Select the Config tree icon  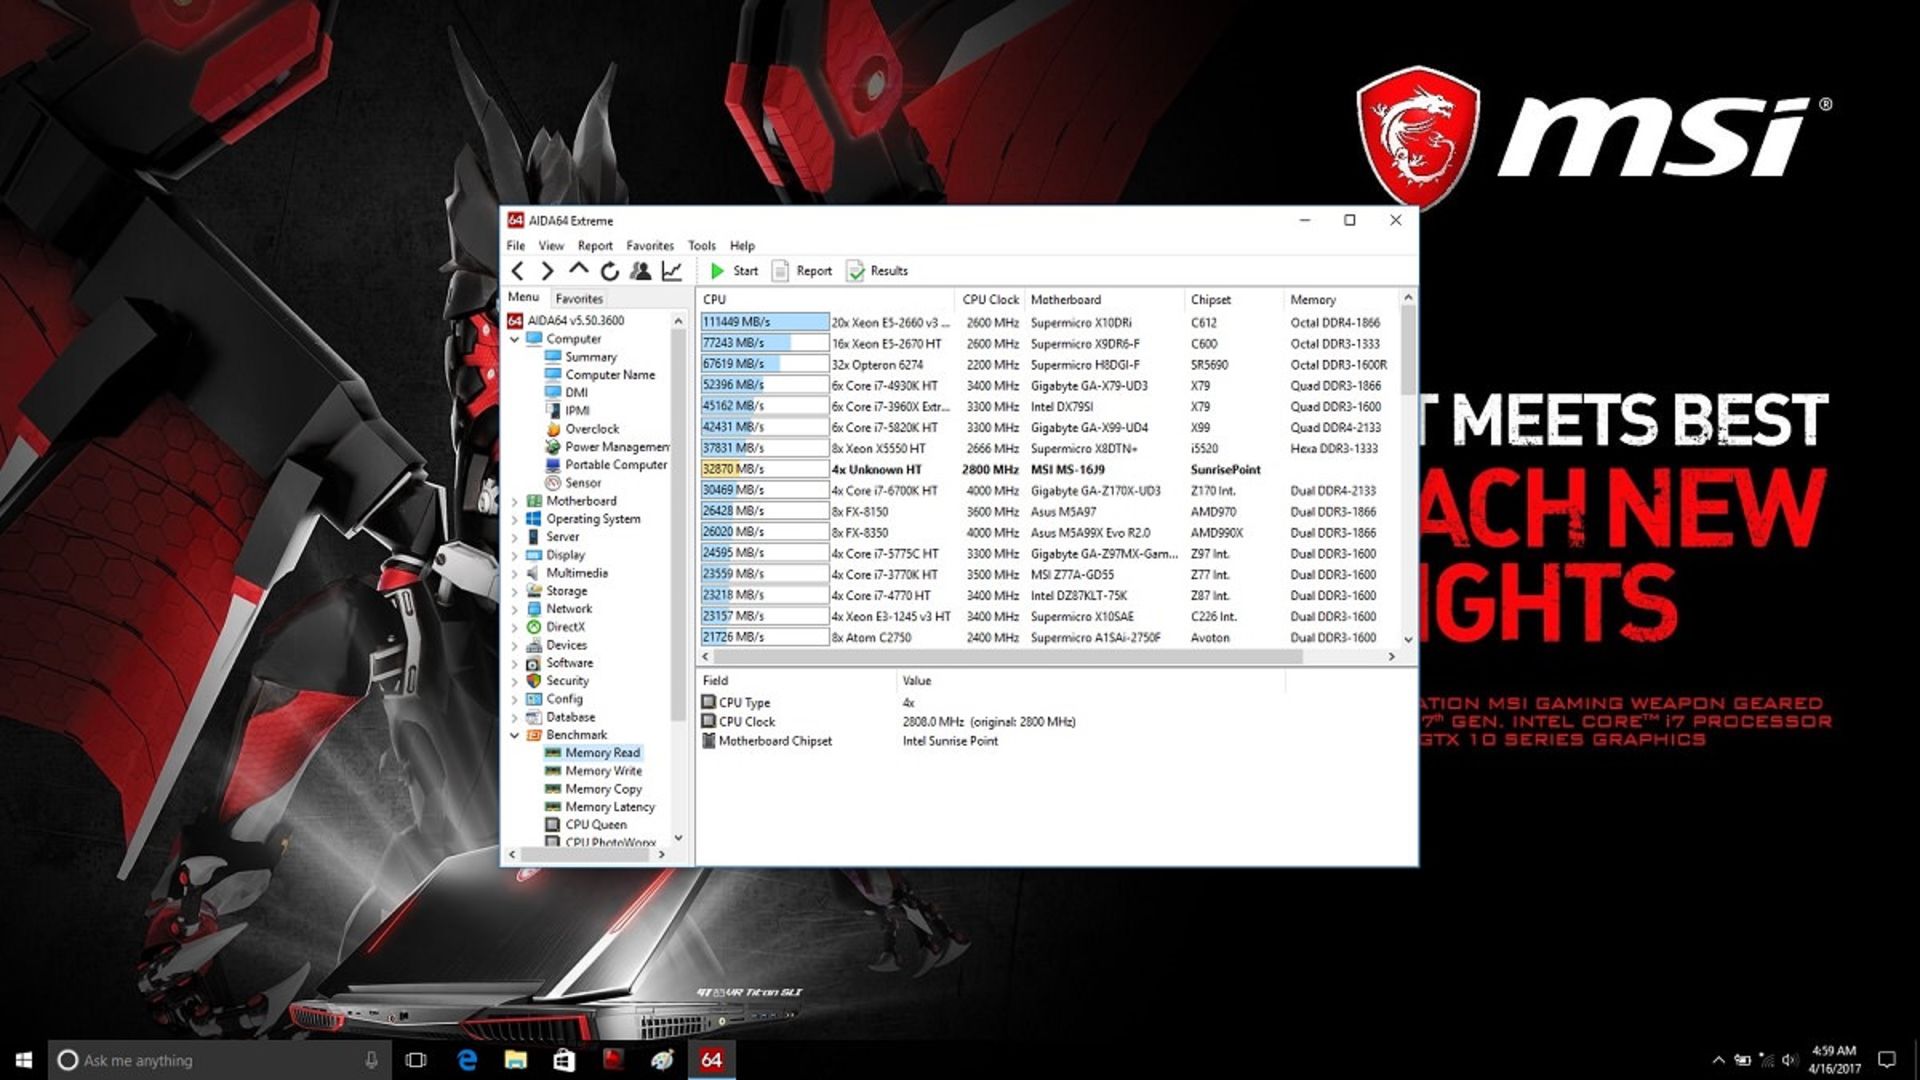(x=534, y=699)
